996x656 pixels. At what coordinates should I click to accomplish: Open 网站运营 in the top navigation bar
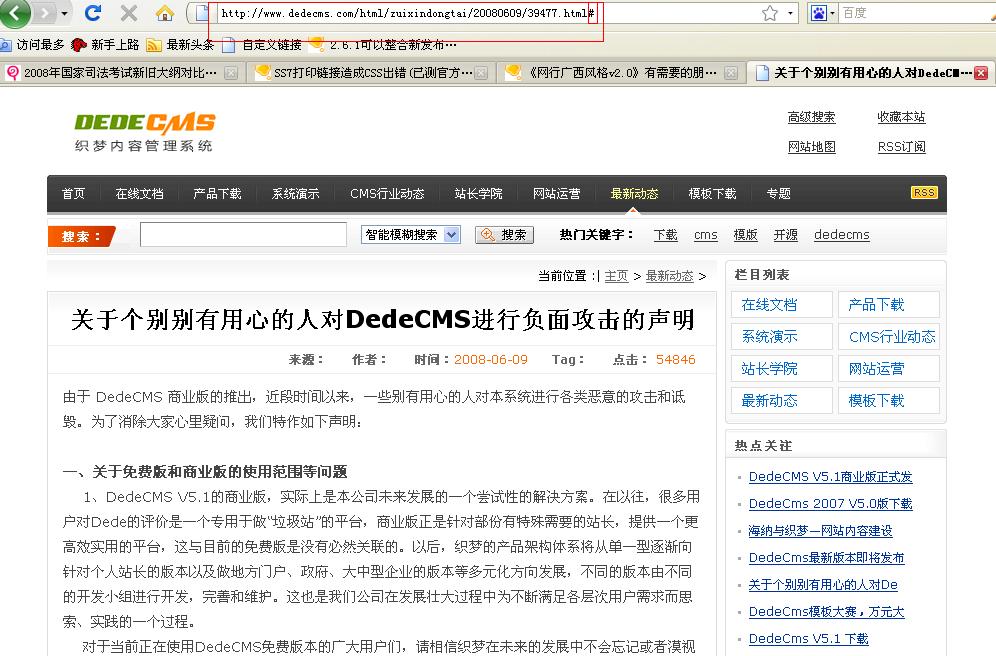click(x=556, y=194)
